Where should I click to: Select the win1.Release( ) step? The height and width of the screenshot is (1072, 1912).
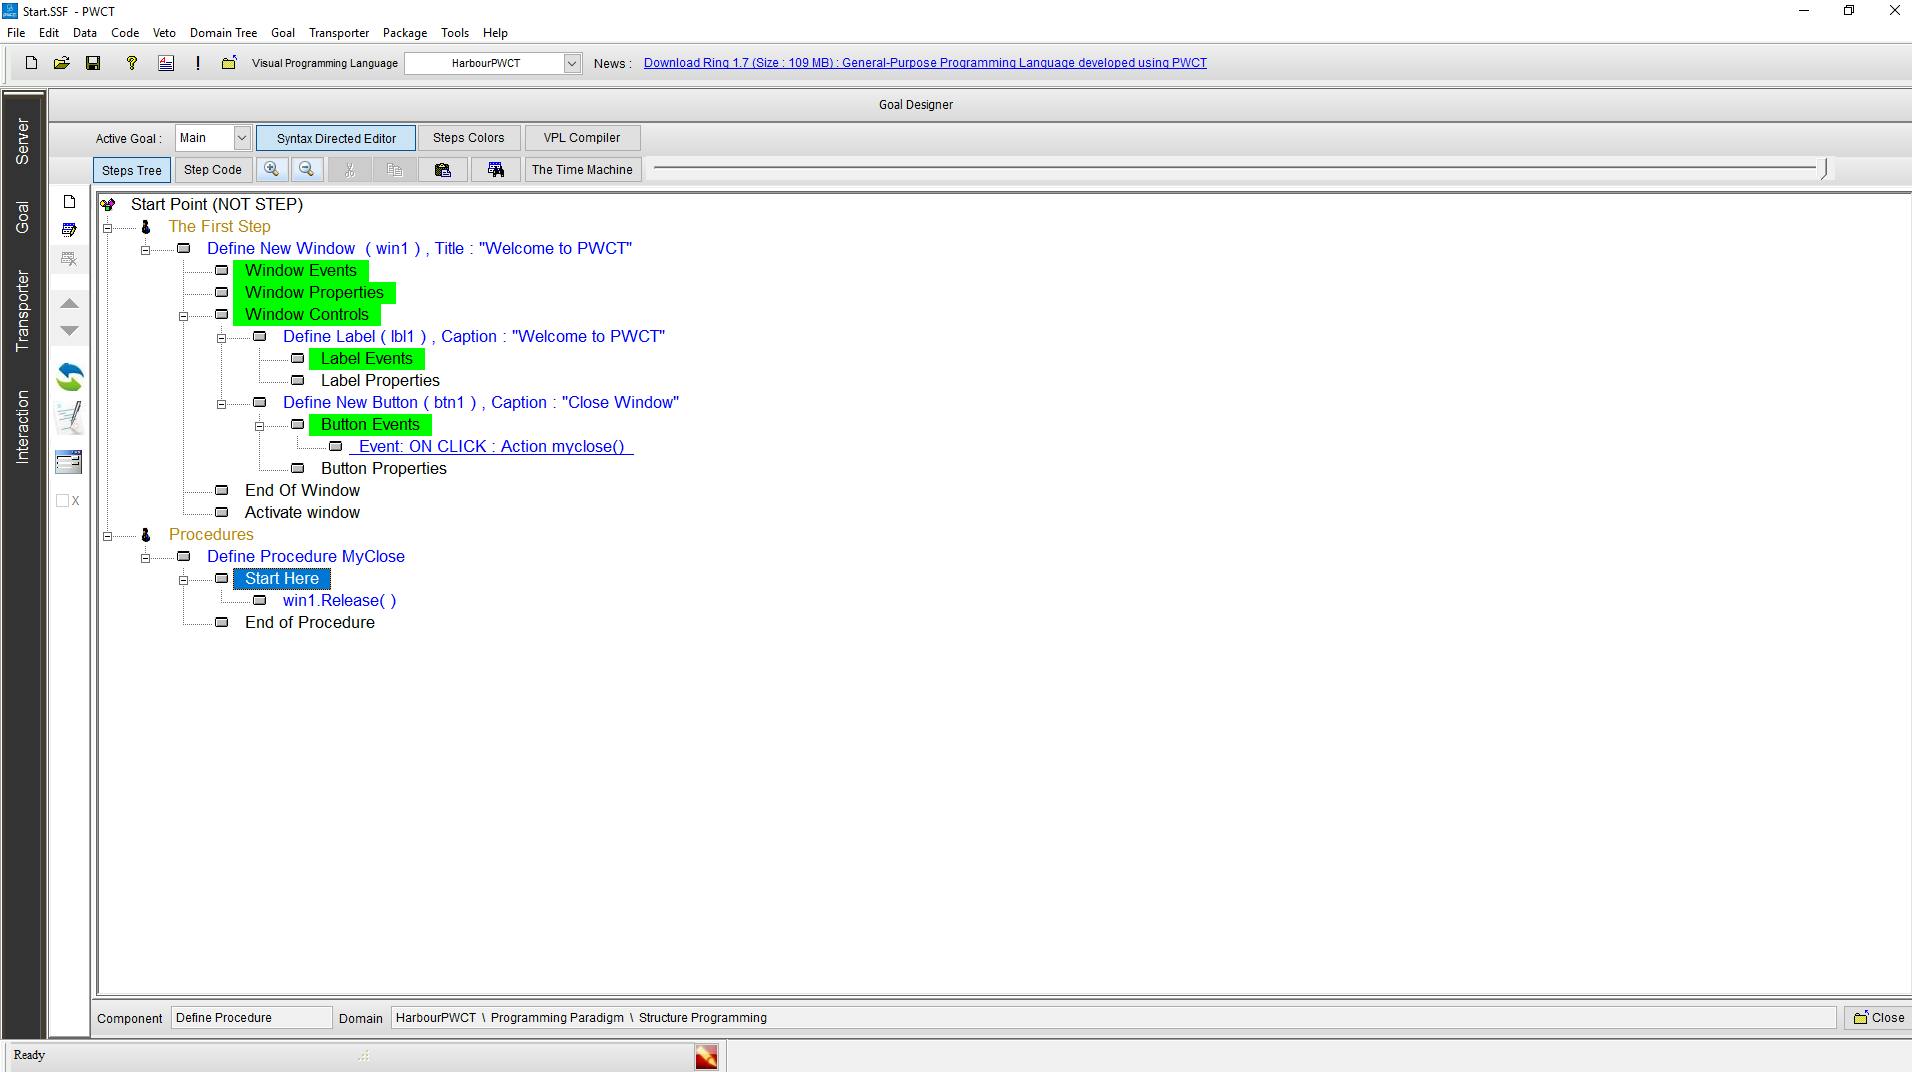[340, 601]
